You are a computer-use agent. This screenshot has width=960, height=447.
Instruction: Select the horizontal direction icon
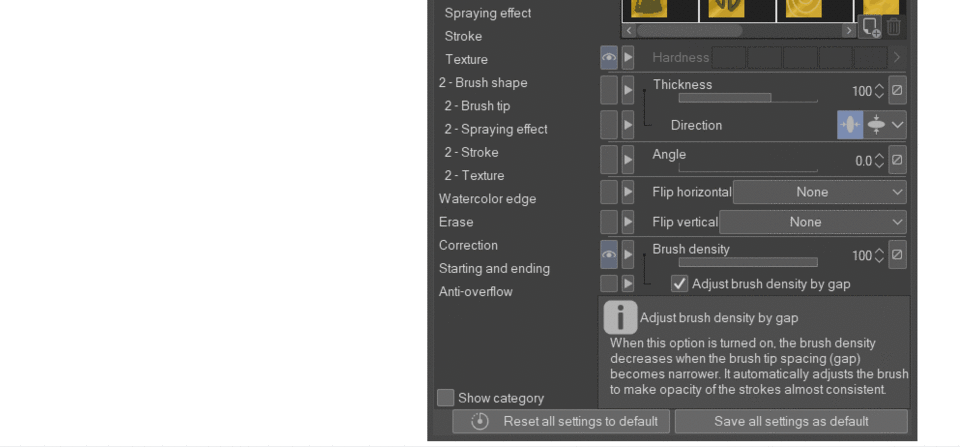(x=876, y=125)
